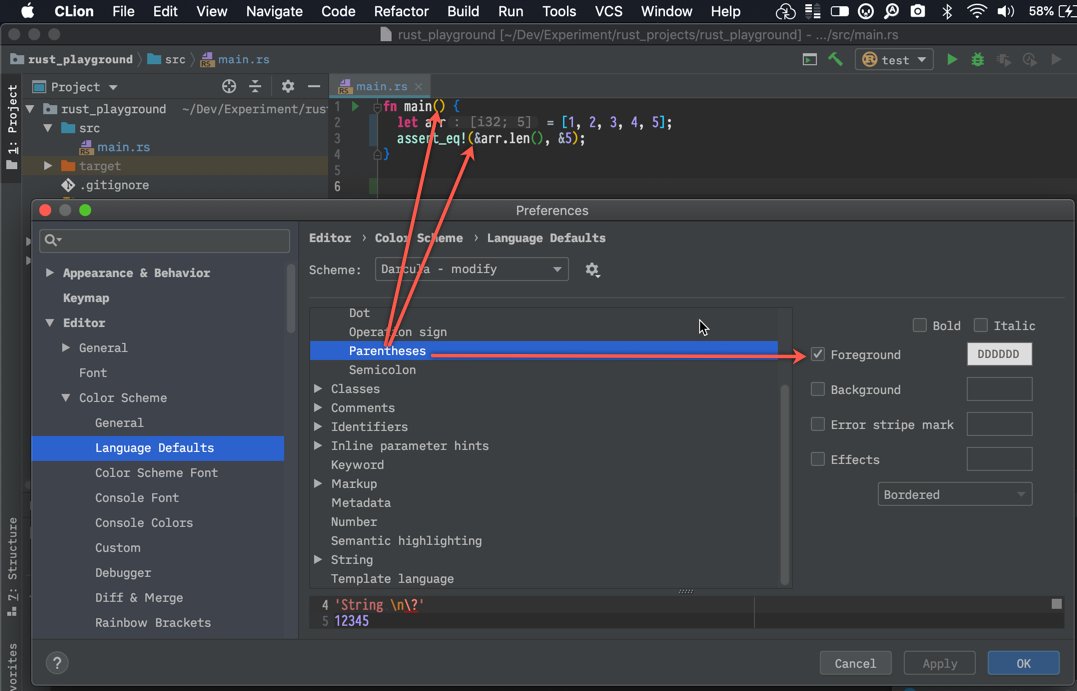Hide the Project panel with minus icon

click(314, 87)
